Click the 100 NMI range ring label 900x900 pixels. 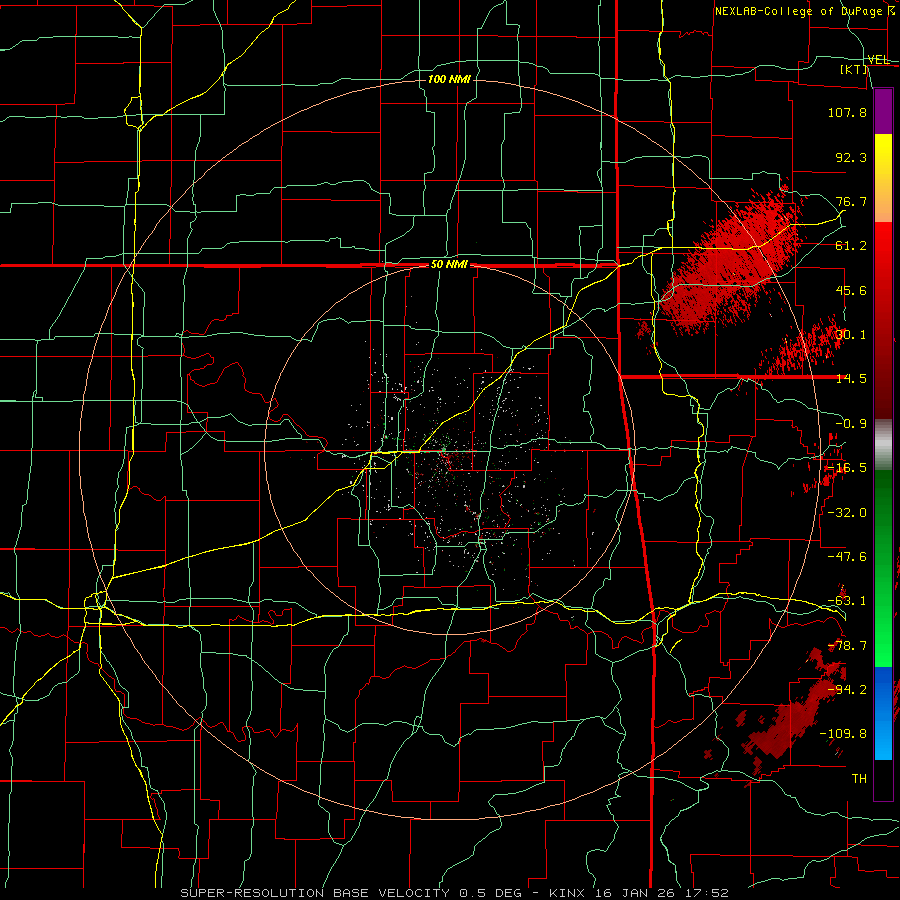(x=449, y=79)
